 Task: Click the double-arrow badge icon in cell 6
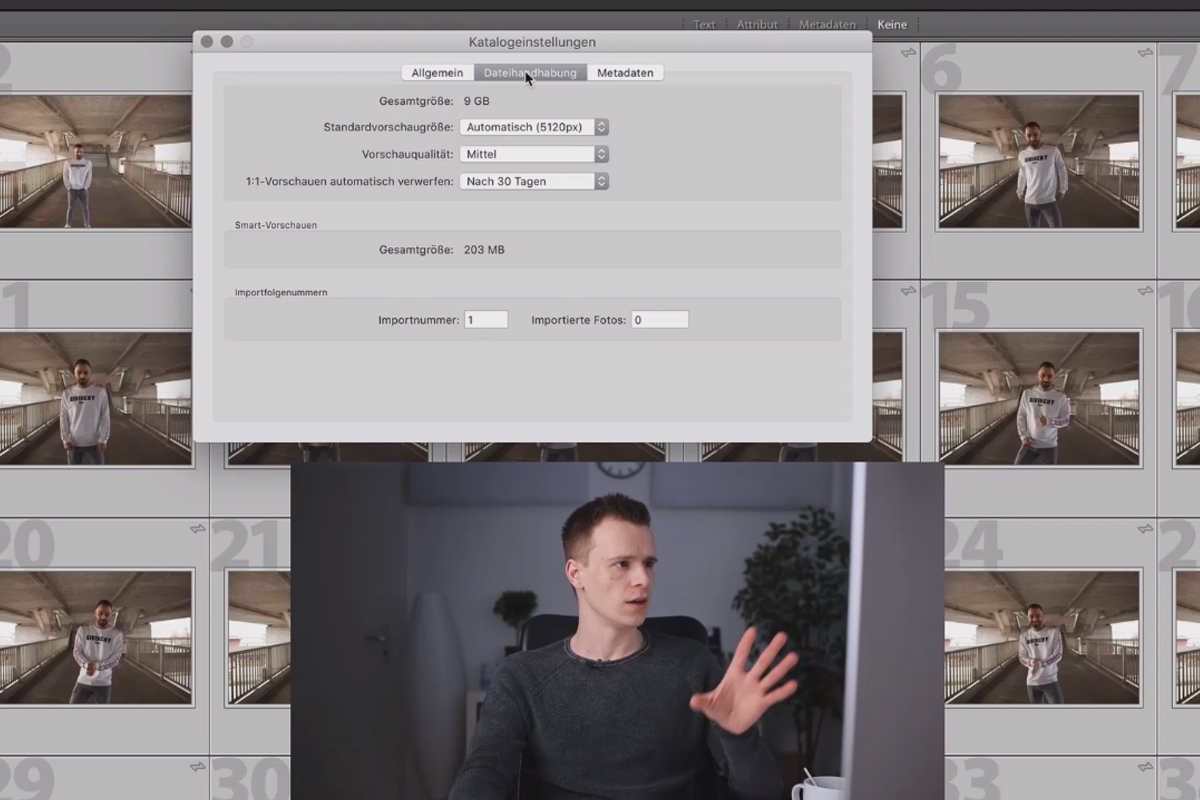click(1145, 52)
